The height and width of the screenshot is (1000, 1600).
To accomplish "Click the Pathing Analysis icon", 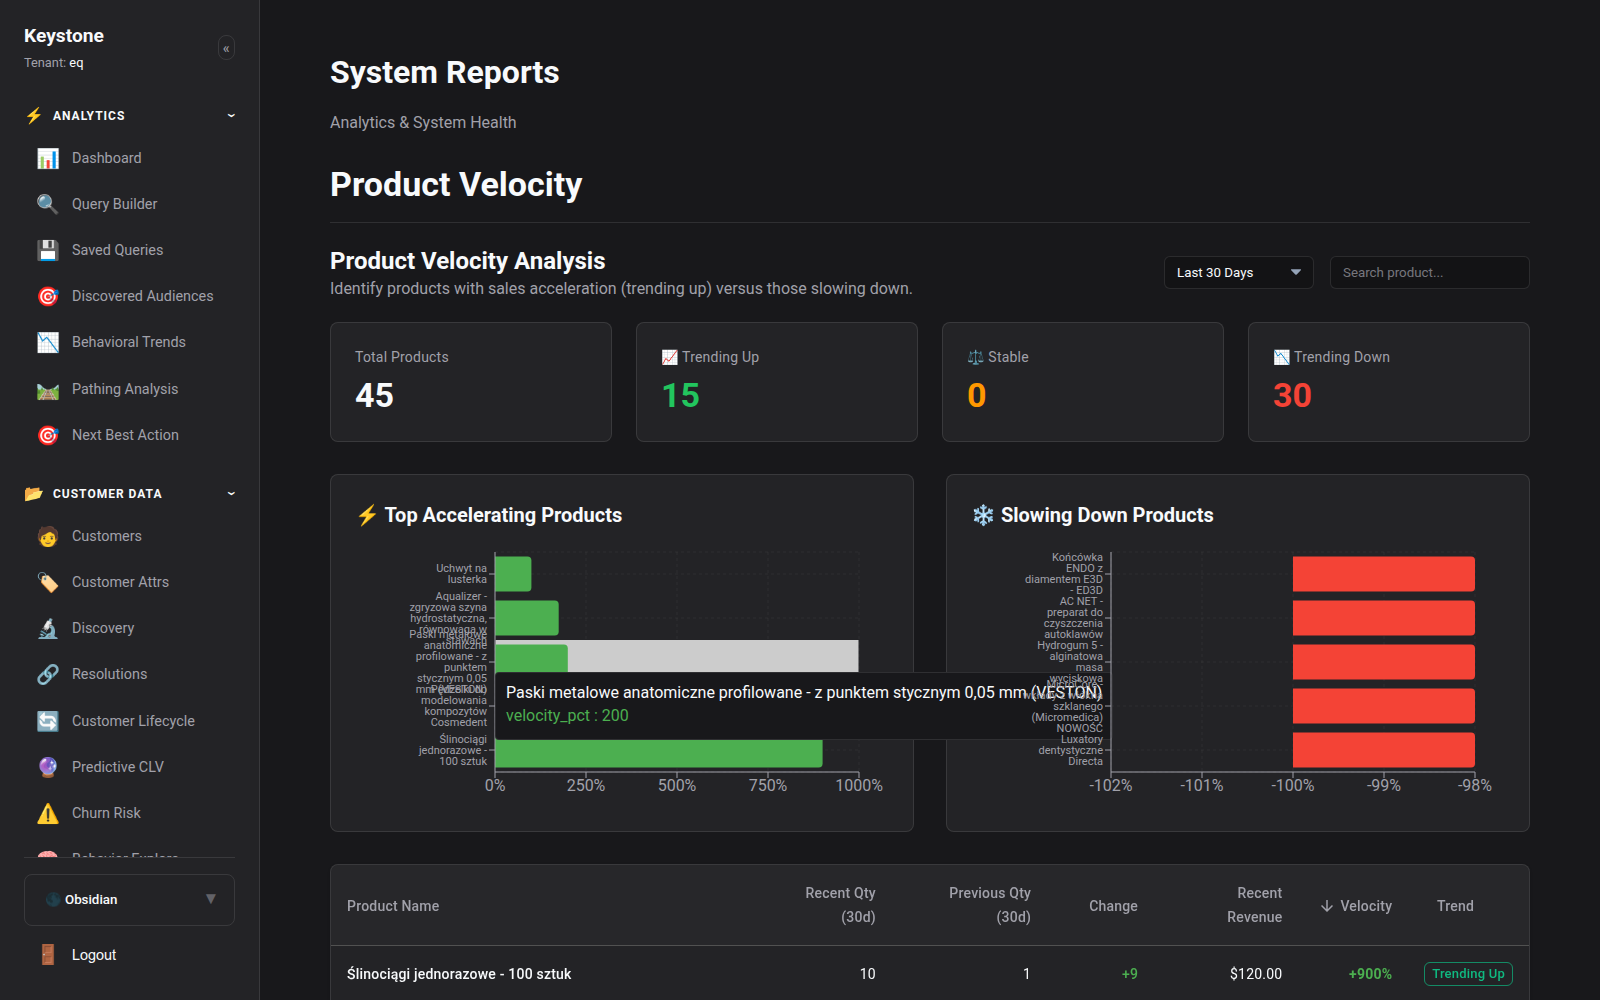I will coord(48,389).
